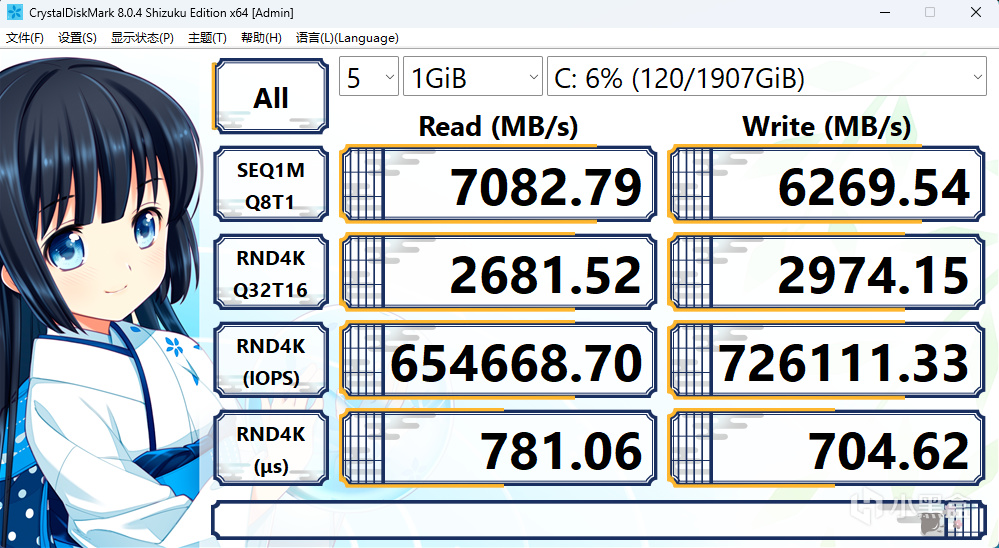999x548 pixels.
Task: Click the SEQ1M write value 6269.54
Action: tap(827, 184)
